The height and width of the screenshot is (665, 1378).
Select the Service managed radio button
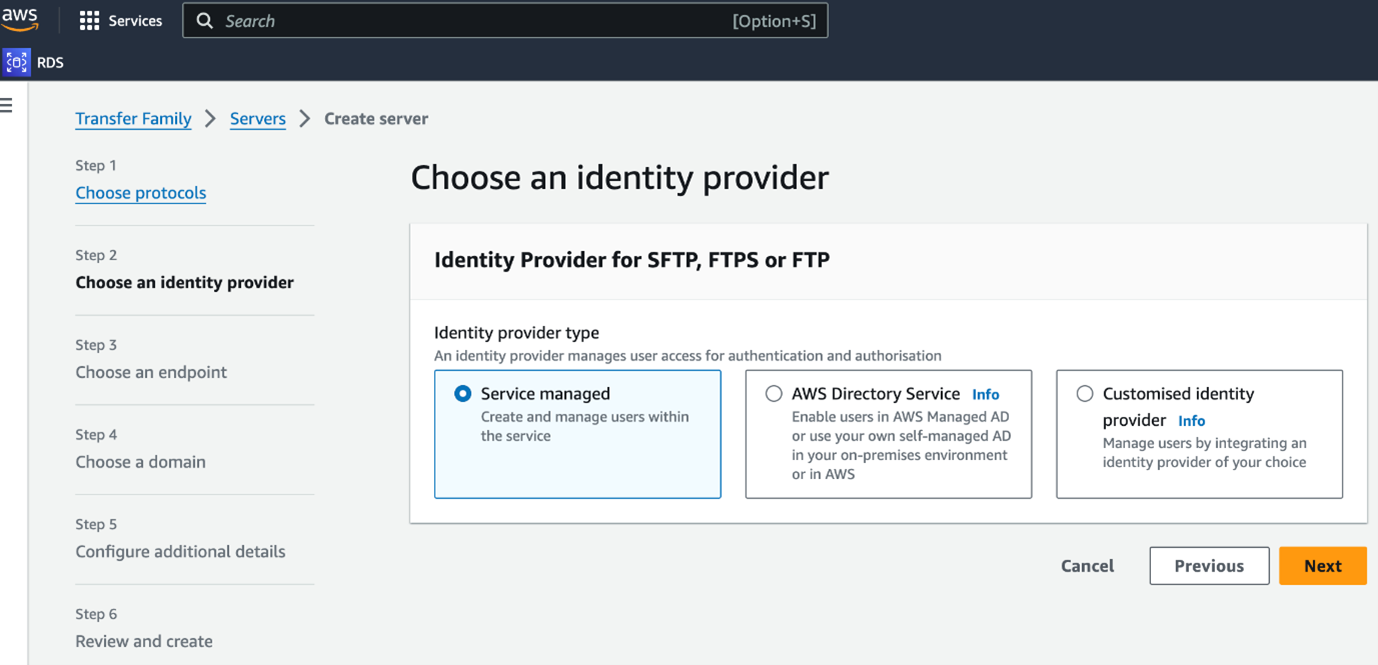(x=462, y=394)
